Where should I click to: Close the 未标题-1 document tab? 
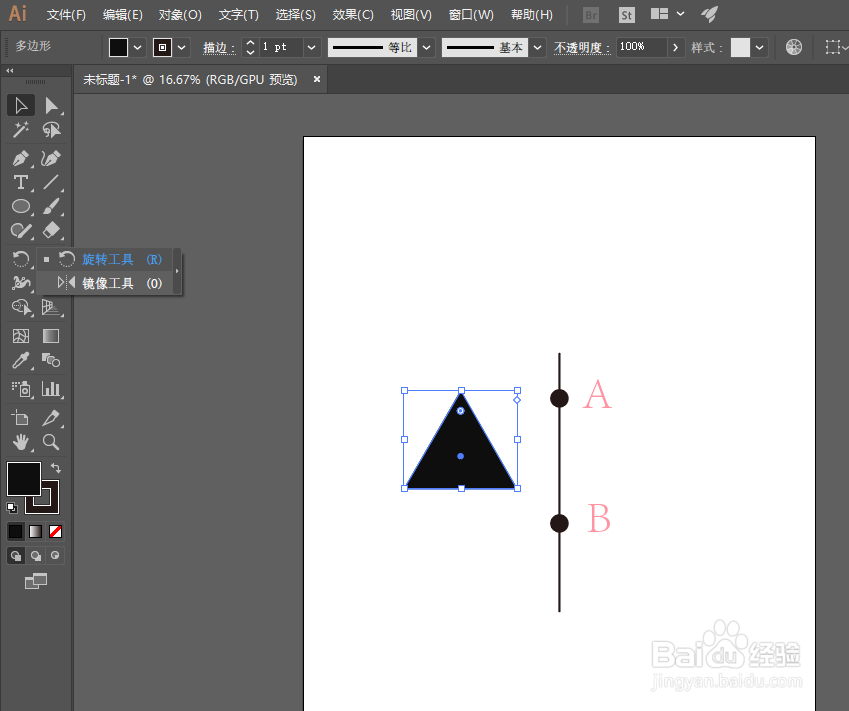click(317, 79)
